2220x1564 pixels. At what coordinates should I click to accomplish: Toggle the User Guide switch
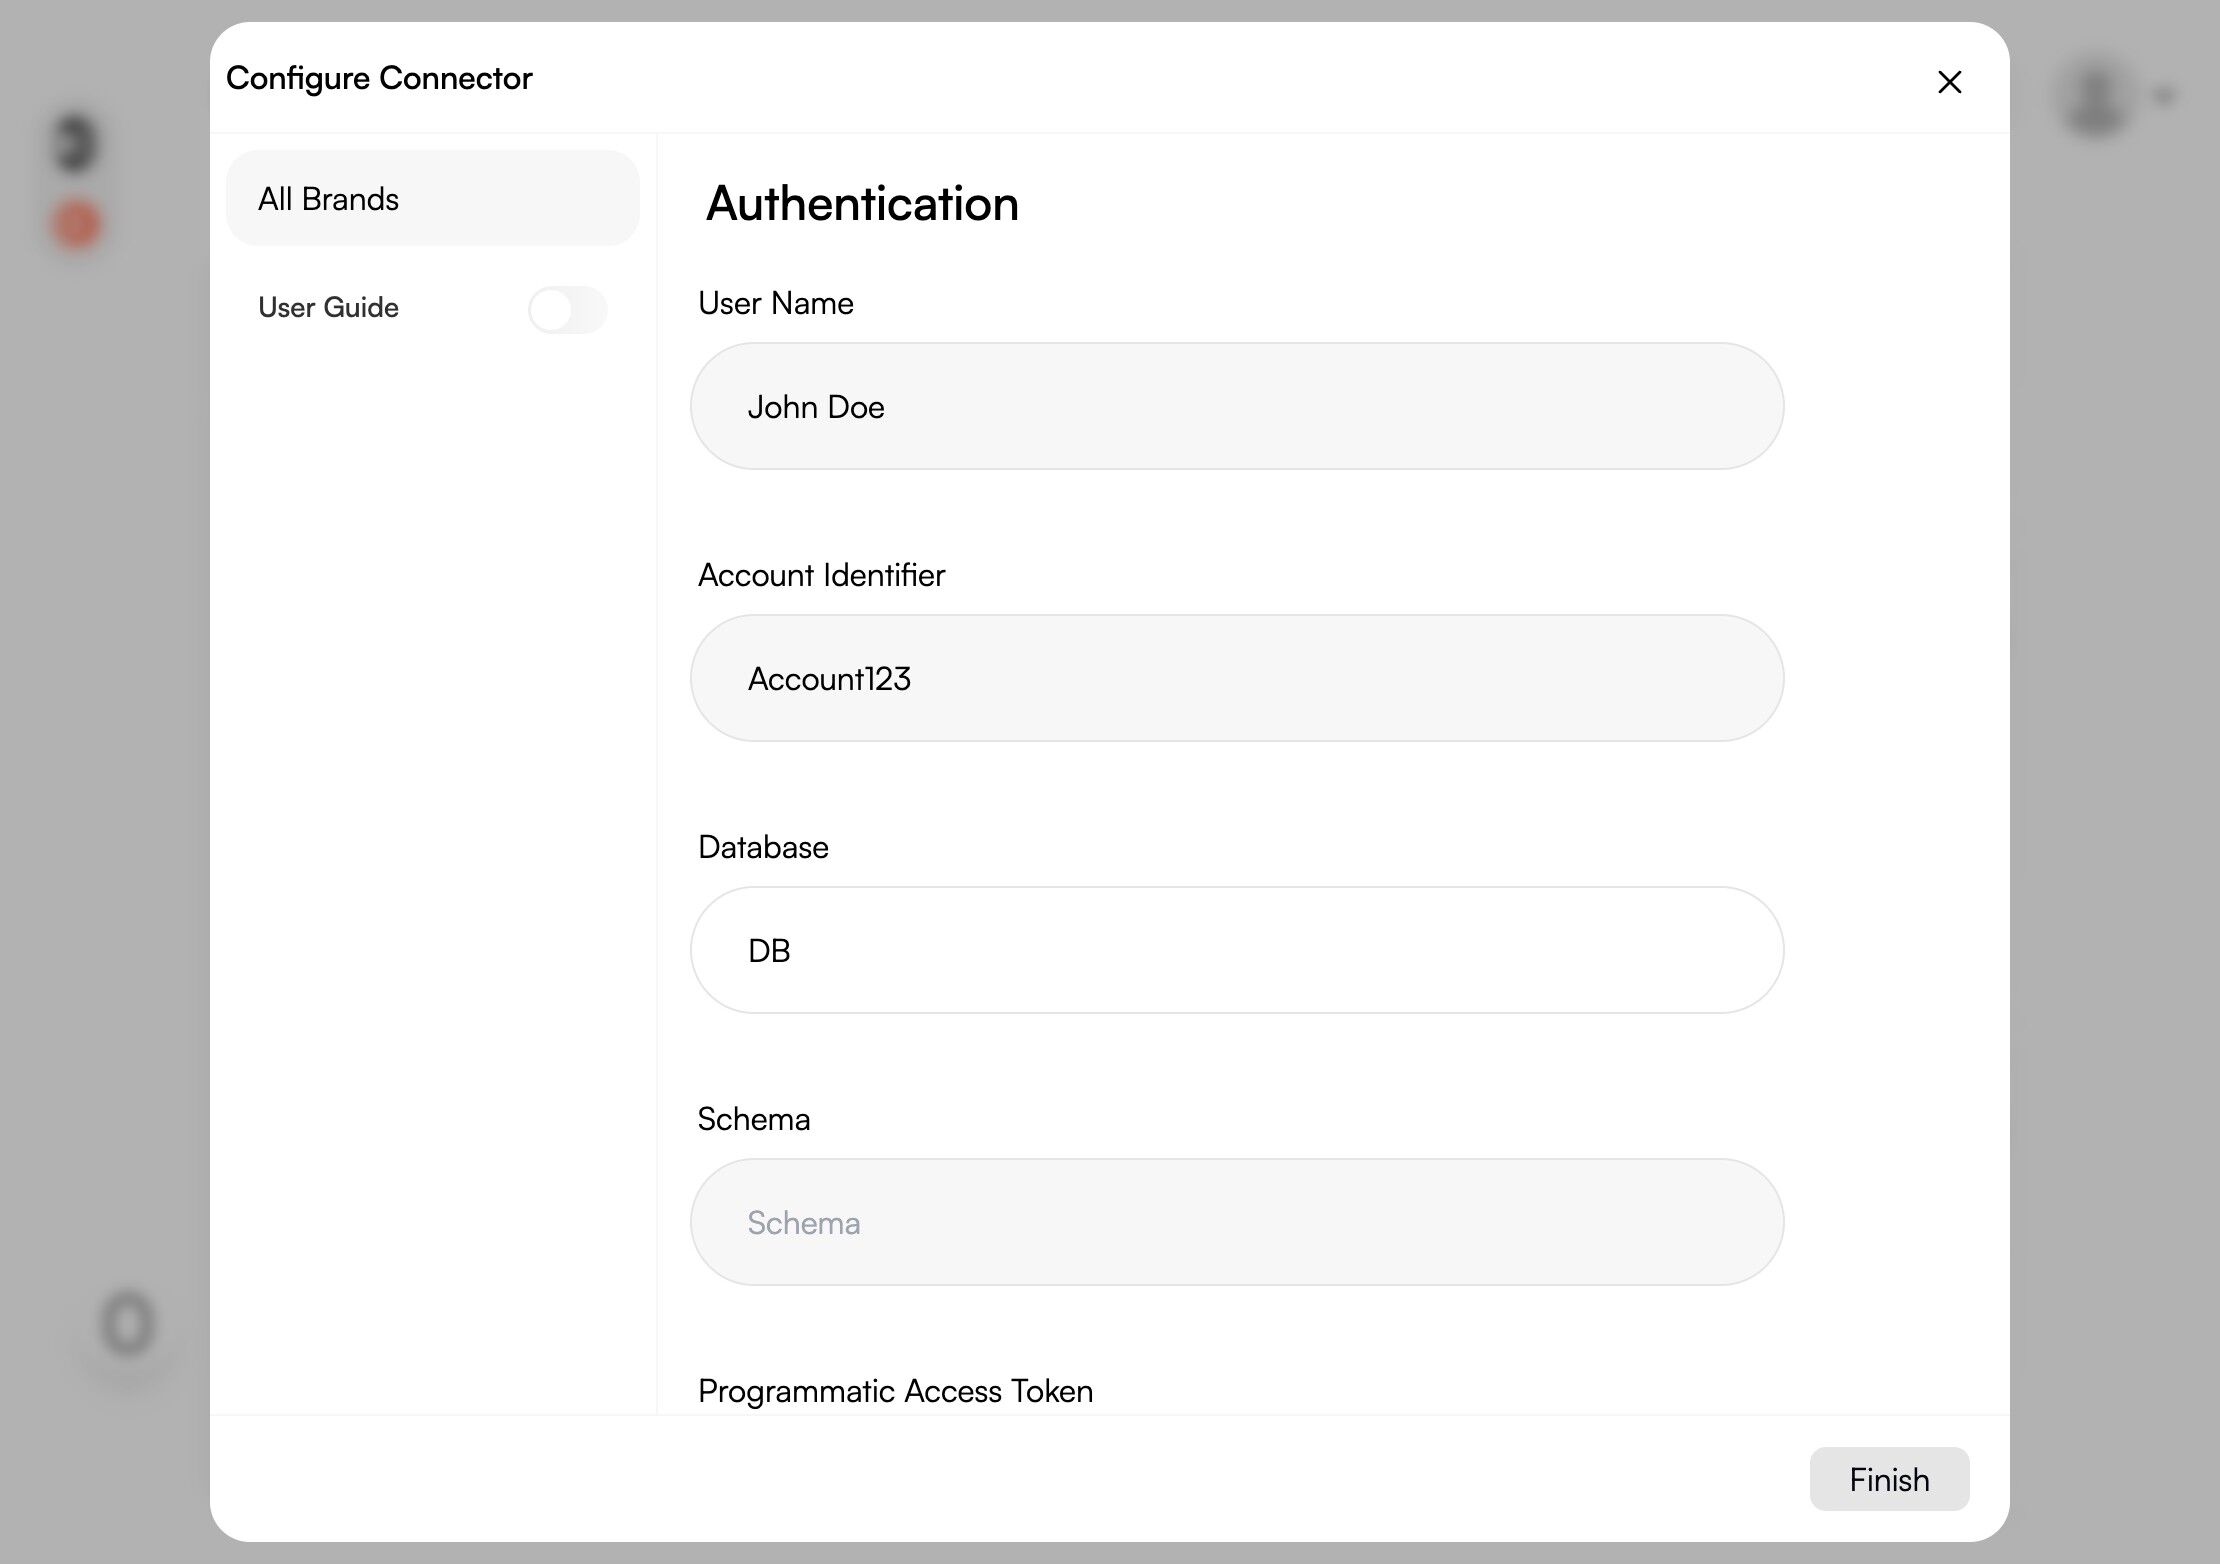tap(567, 309)
